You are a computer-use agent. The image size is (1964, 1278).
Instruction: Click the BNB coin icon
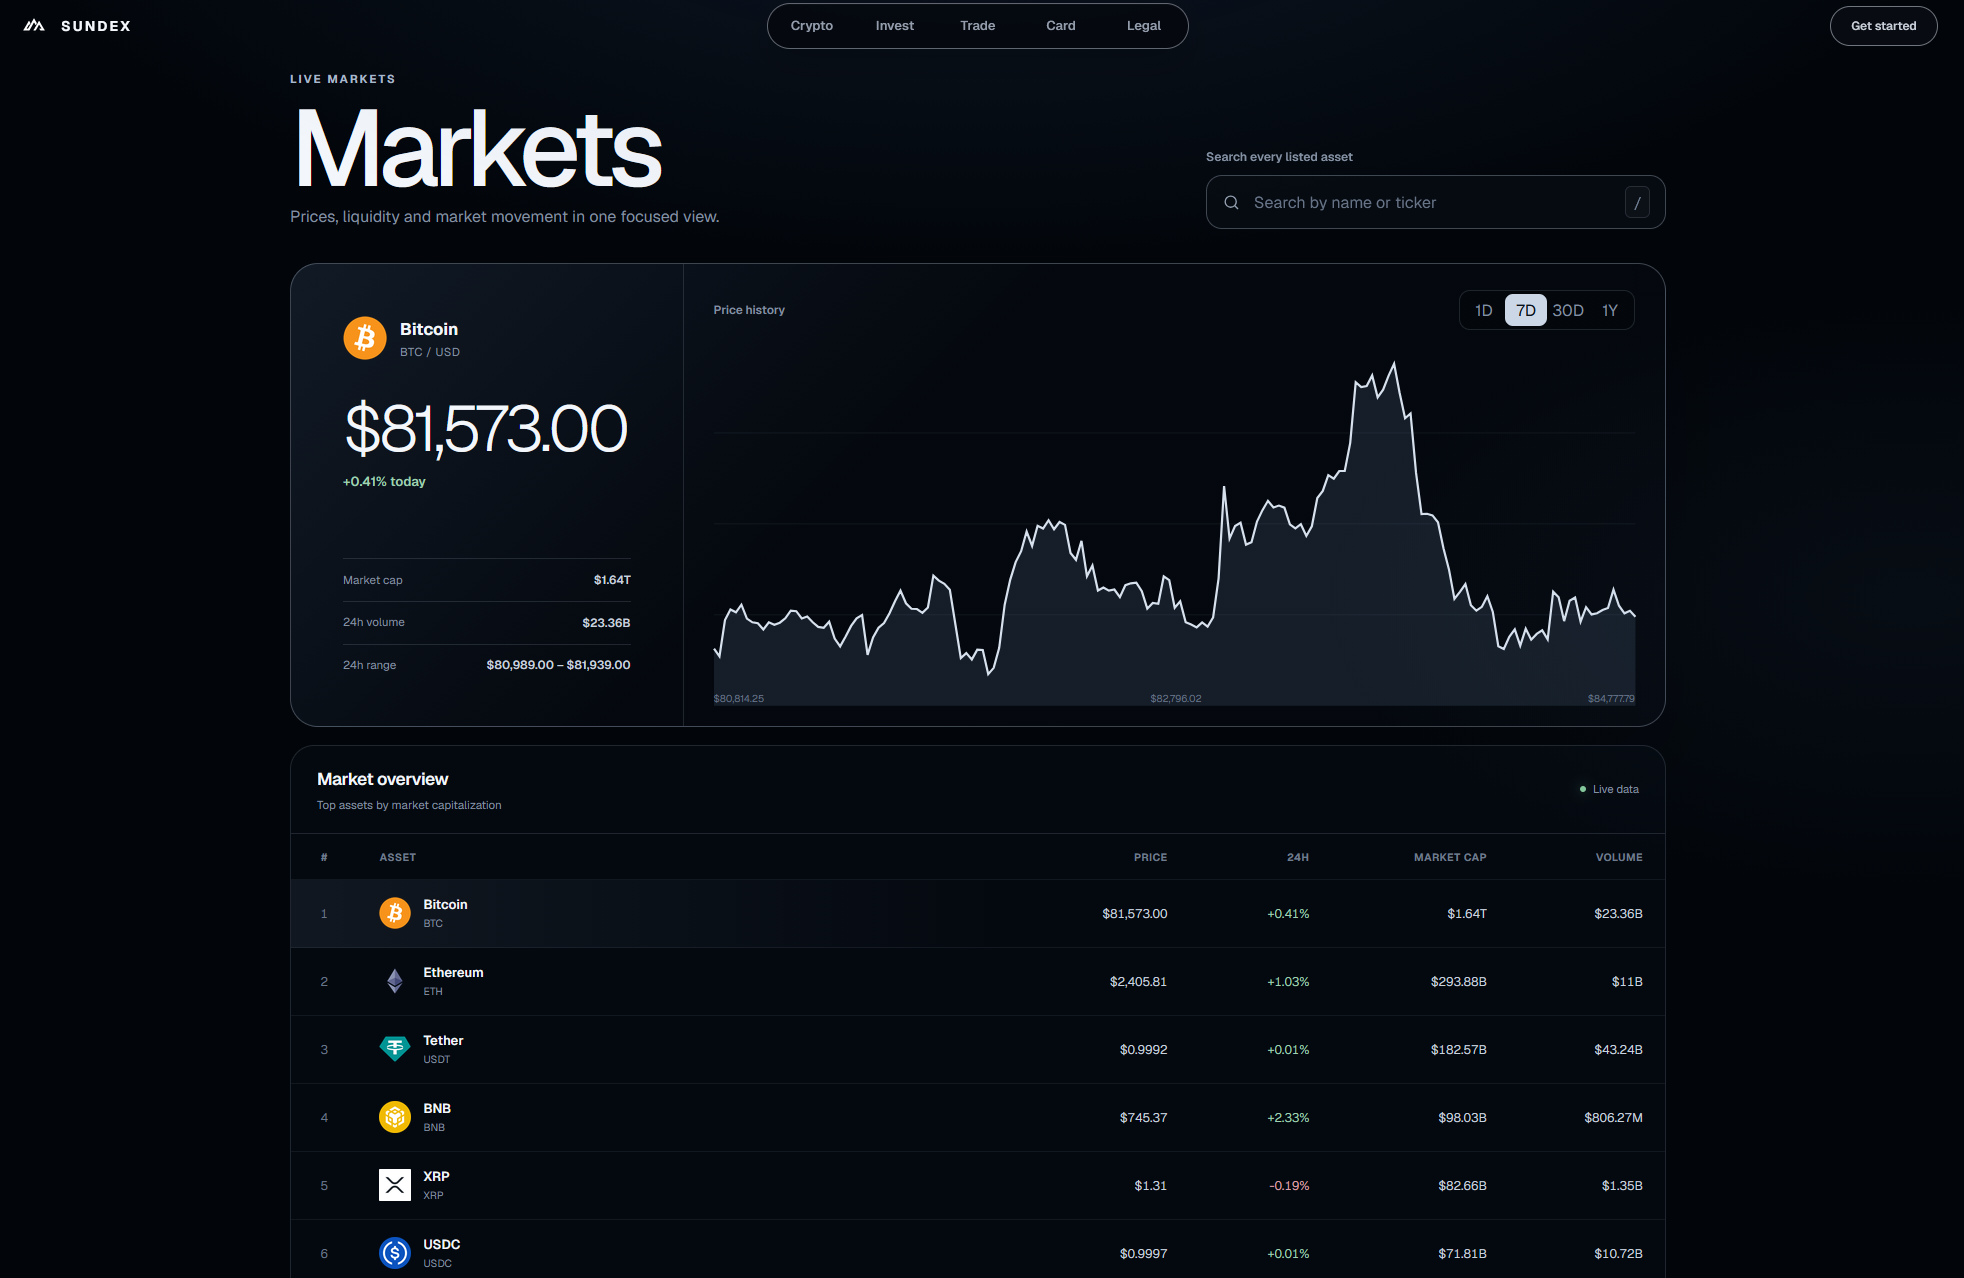[x=395, y=1117]
